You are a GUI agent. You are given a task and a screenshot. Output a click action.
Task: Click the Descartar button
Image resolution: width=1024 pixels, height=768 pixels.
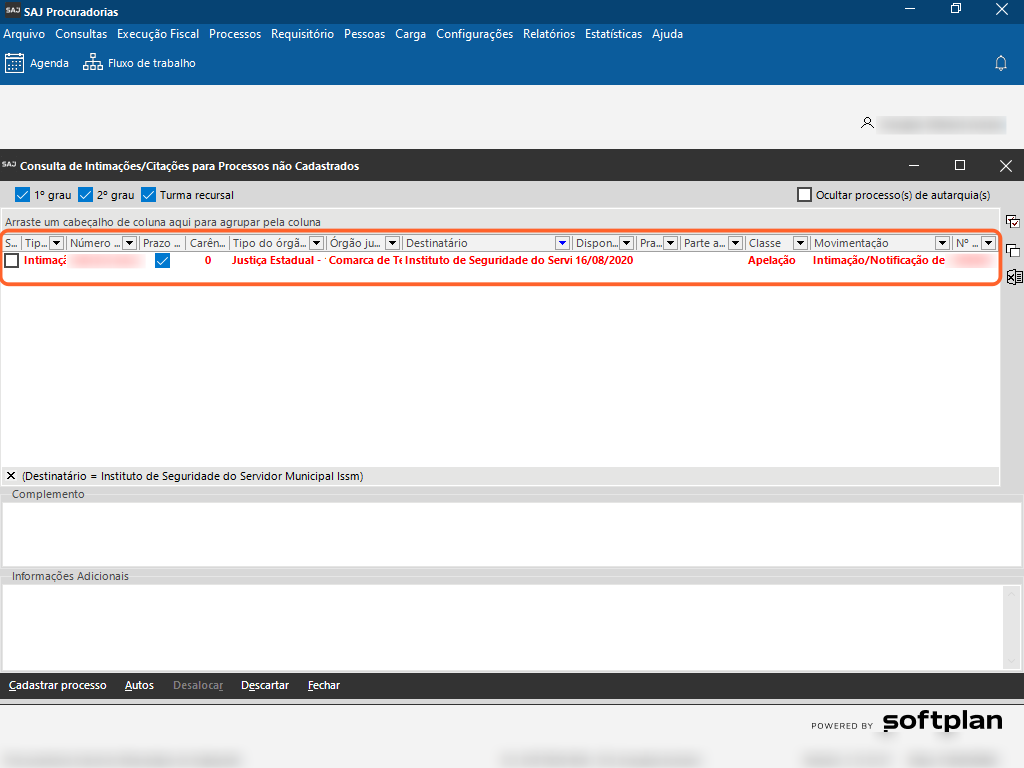click(x=265, y=685)
